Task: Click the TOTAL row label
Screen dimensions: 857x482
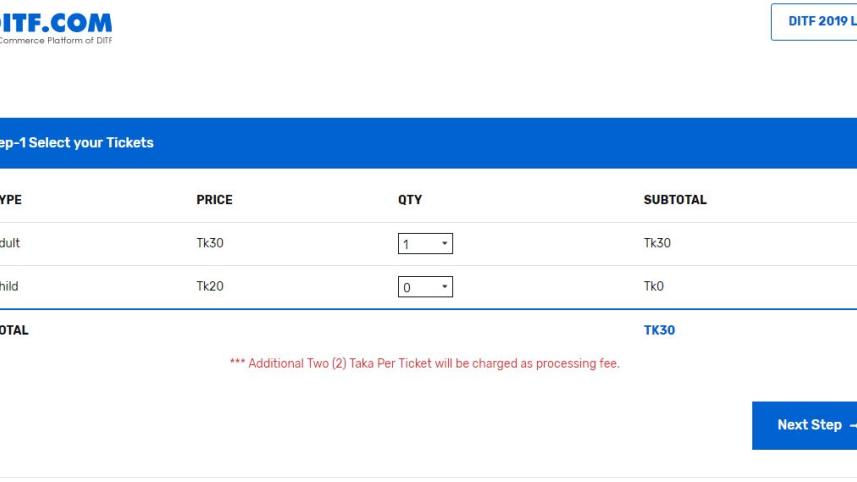Action: pos(14,330)
